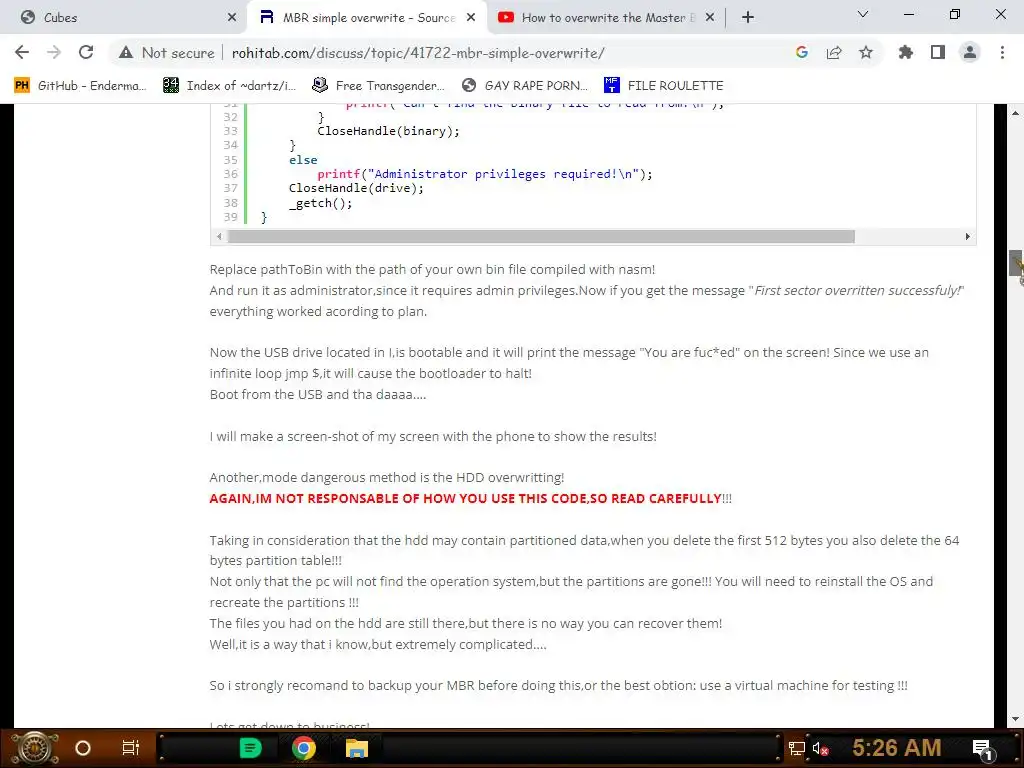Click the CloseHandle(binary); code line
Viewport: 1024px width, 768px height.
pyautogui.click(x=388, y=131)
